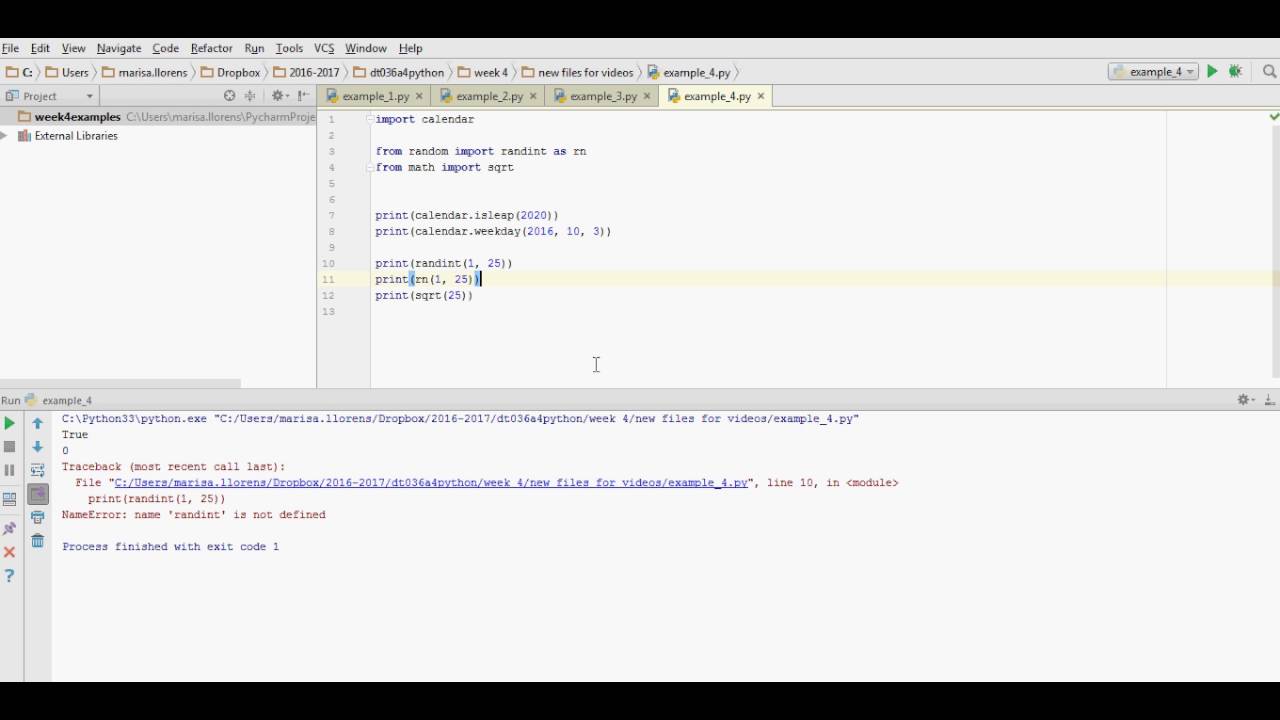Switch to example_1.py tab
Image resolution: width=1280 pixels, height=720 pixels.
pos(375,96)
